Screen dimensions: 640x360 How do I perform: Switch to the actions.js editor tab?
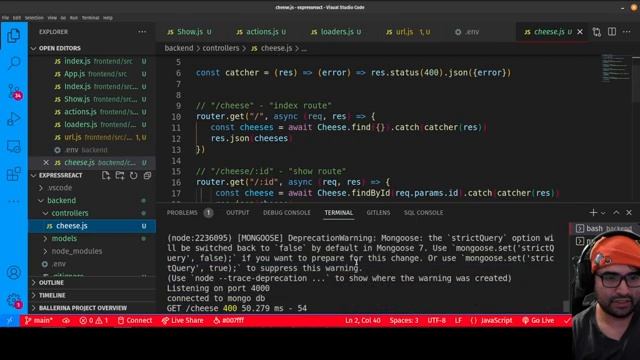click(x=261, y=32)
